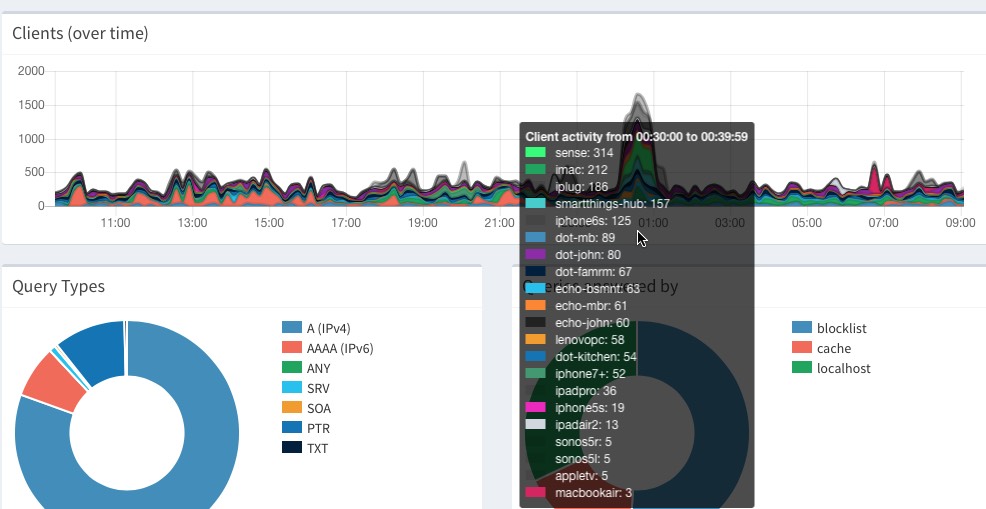This screenshot has height=509, width=986.
Task: Click the "smartthings-hub: 157" tooltip row
Action: [x=597, y=204]
